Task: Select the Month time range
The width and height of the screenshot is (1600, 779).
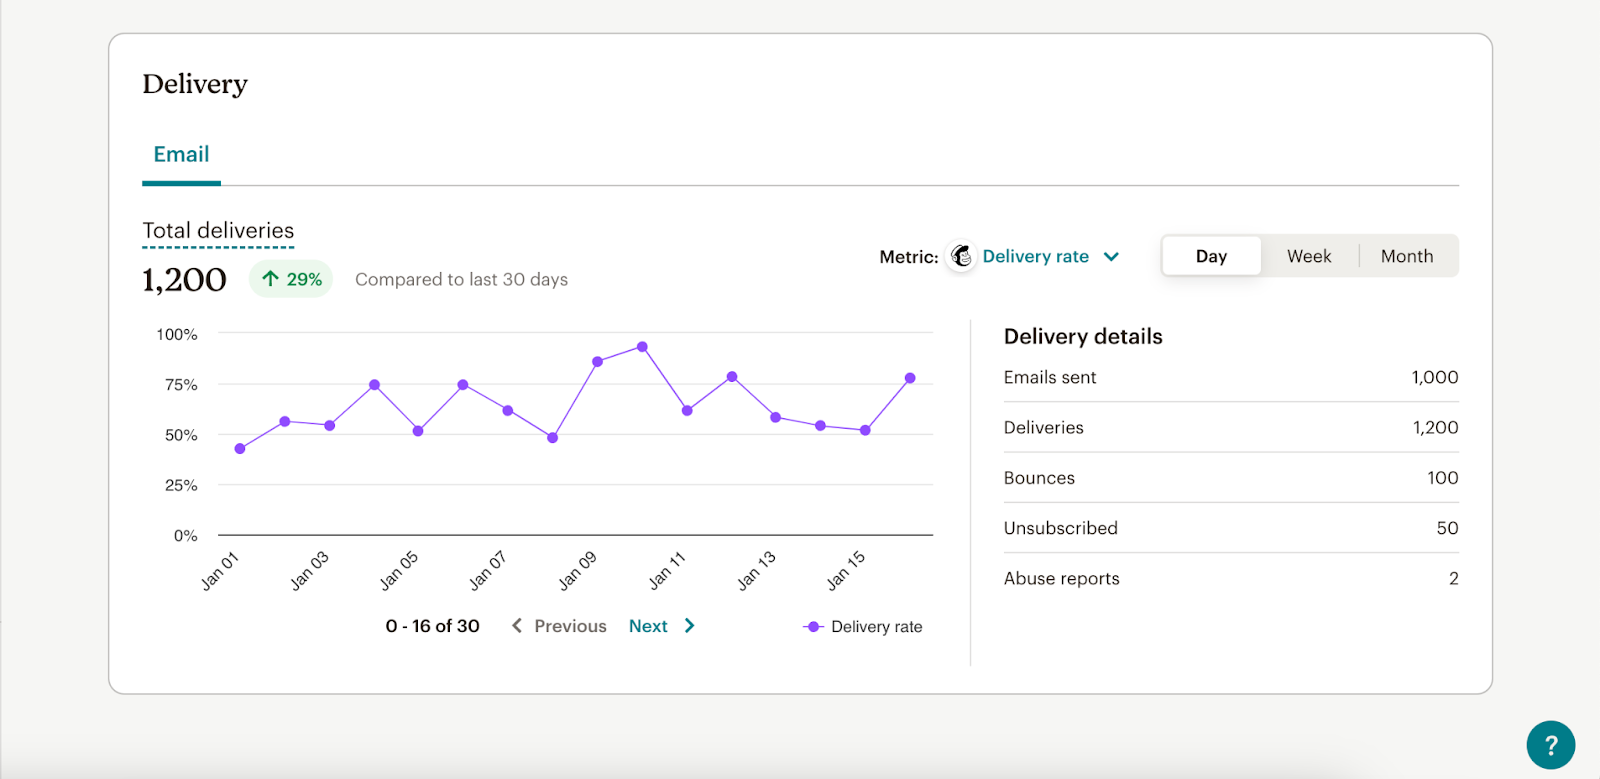Action: point(1407,256)
